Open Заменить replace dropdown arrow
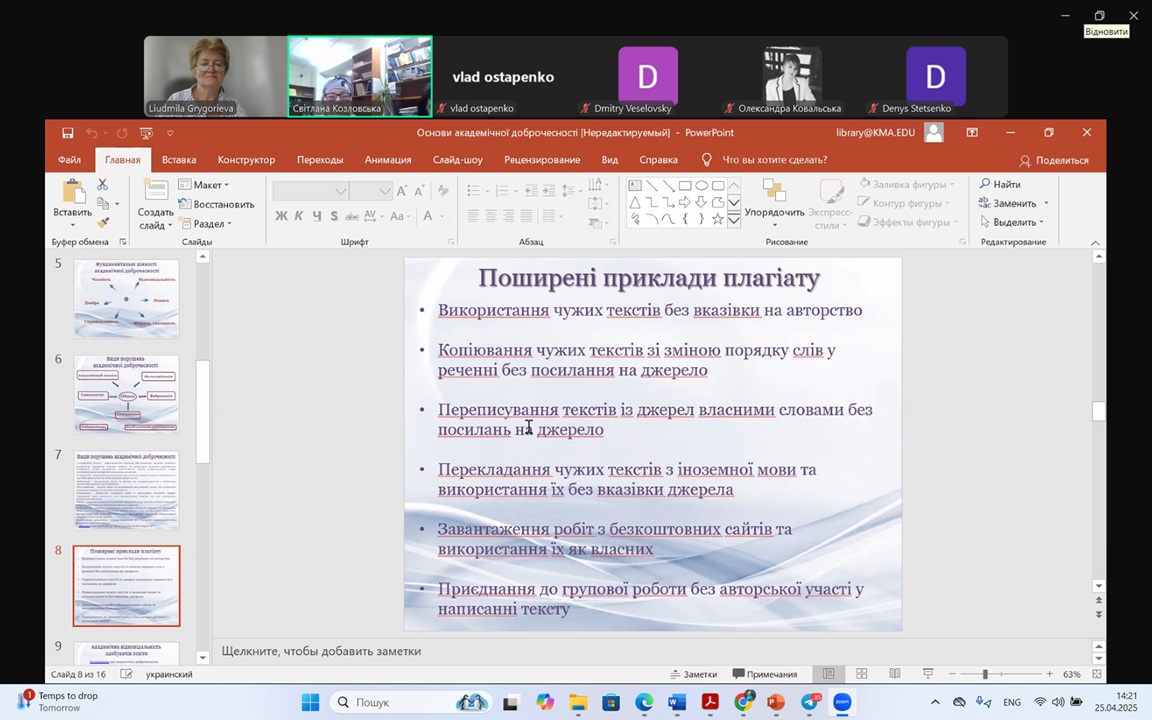The height and width of the screenshot is (720, 1152). tap(1046, 204)
